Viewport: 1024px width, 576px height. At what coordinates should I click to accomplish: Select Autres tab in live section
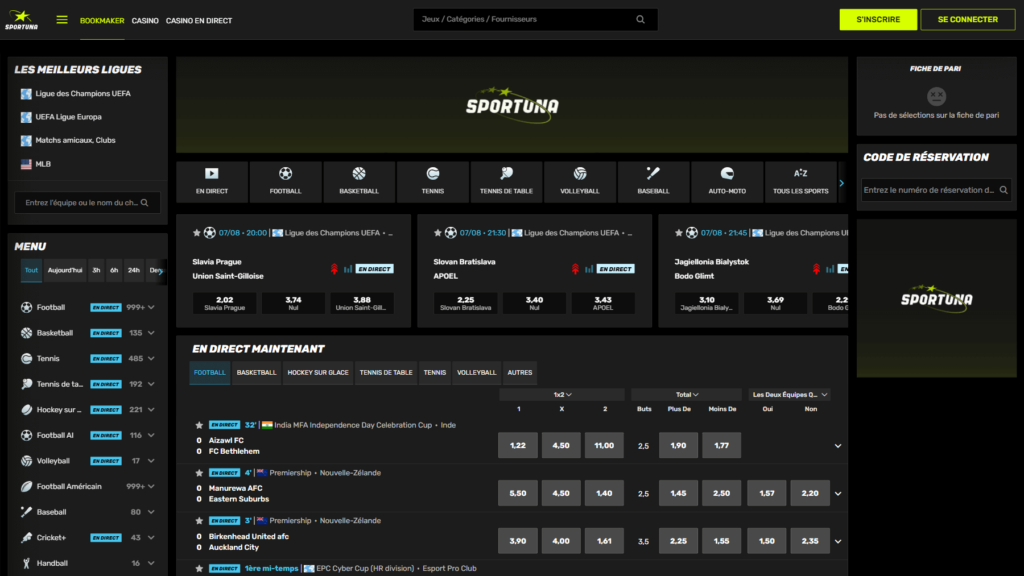click(520, 372)
